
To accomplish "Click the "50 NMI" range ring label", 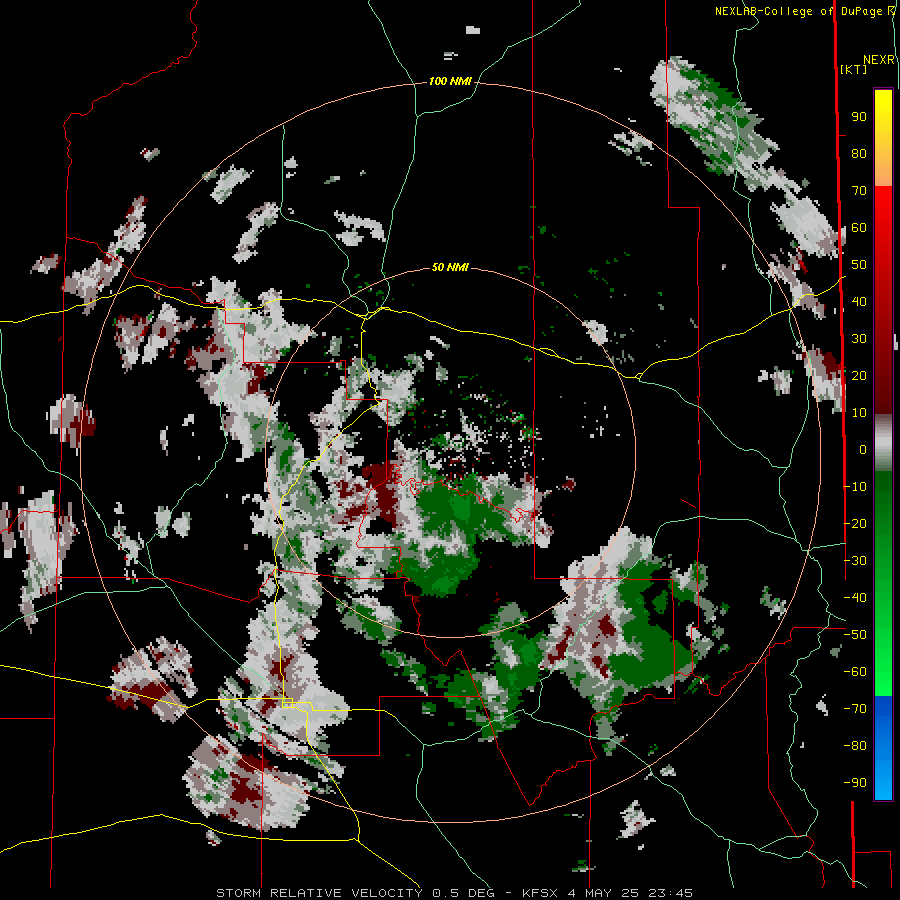I will (x=450, y=267).
